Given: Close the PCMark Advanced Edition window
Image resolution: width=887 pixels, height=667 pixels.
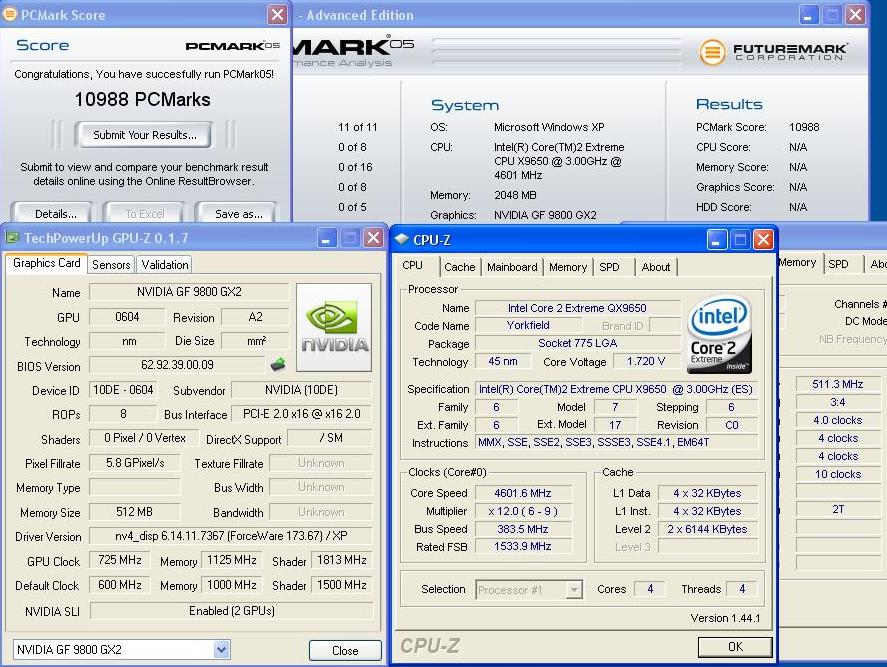Looking at the screenshot, I should point(855,15).
